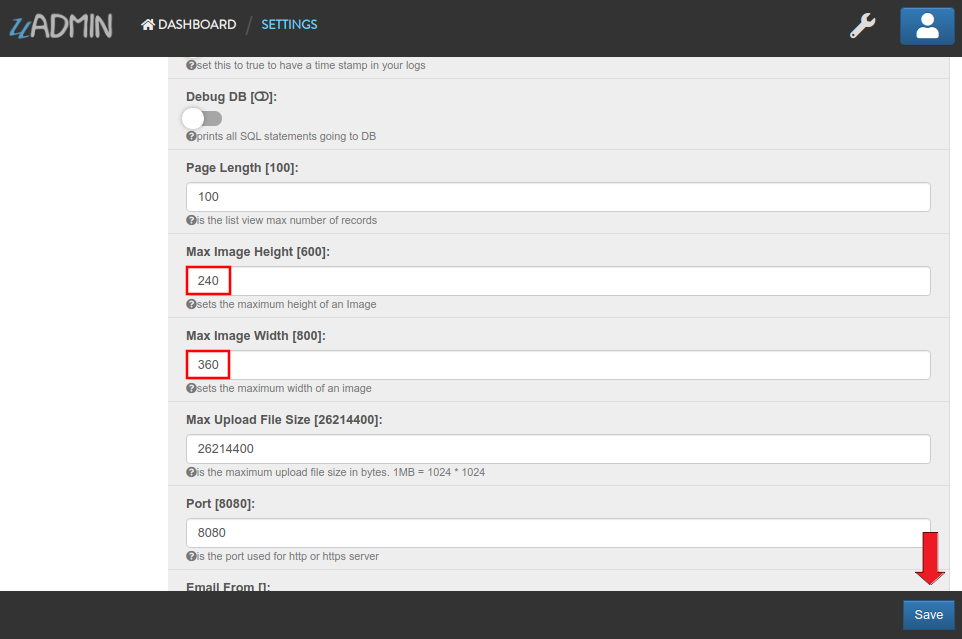Focus the Page Length field
The width and height of the screenshot is (962, 639).
point(558,197)
